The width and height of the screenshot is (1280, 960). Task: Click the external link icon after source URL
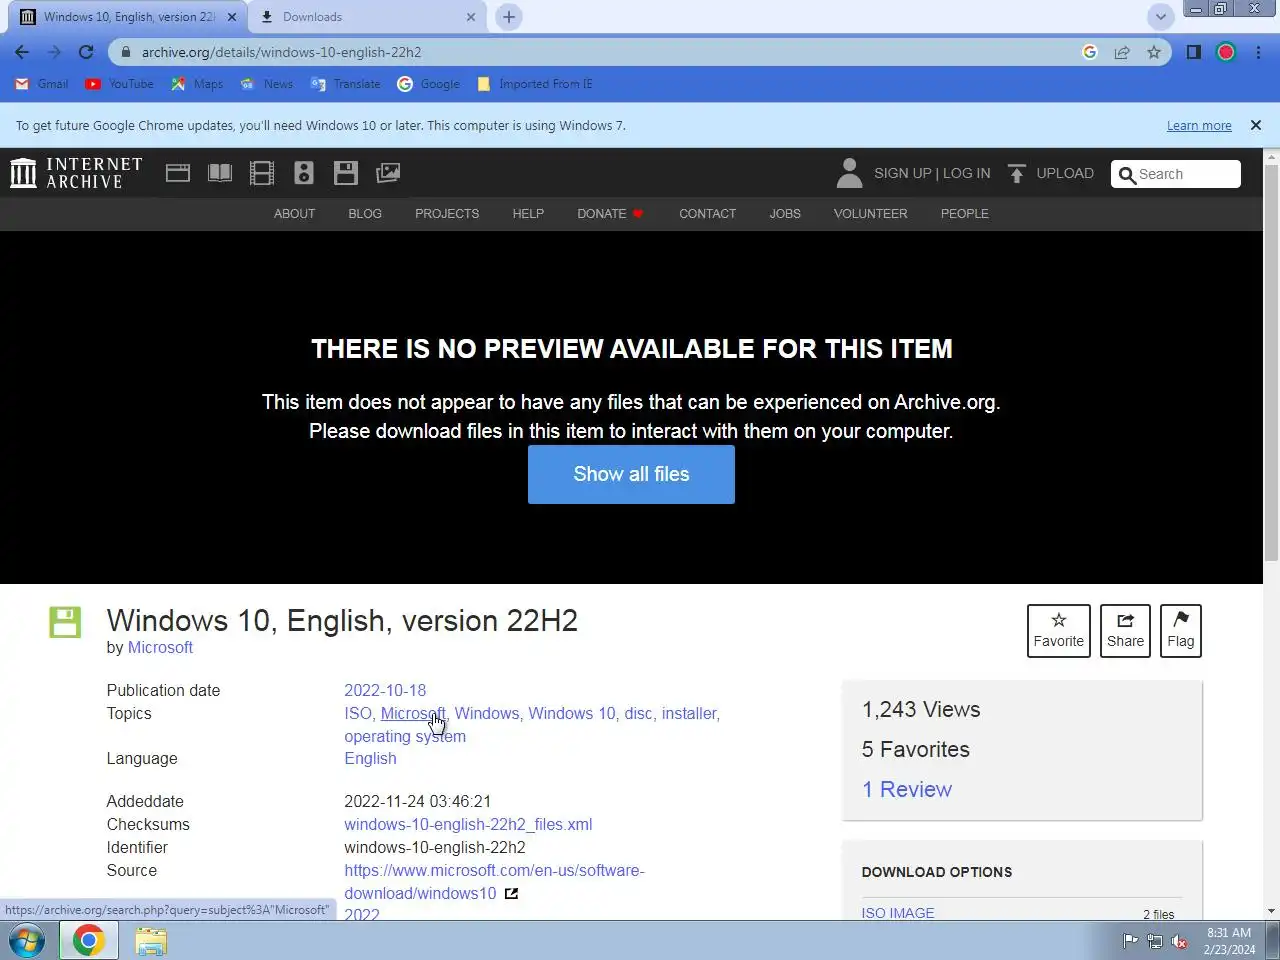(x=511, y=893)
